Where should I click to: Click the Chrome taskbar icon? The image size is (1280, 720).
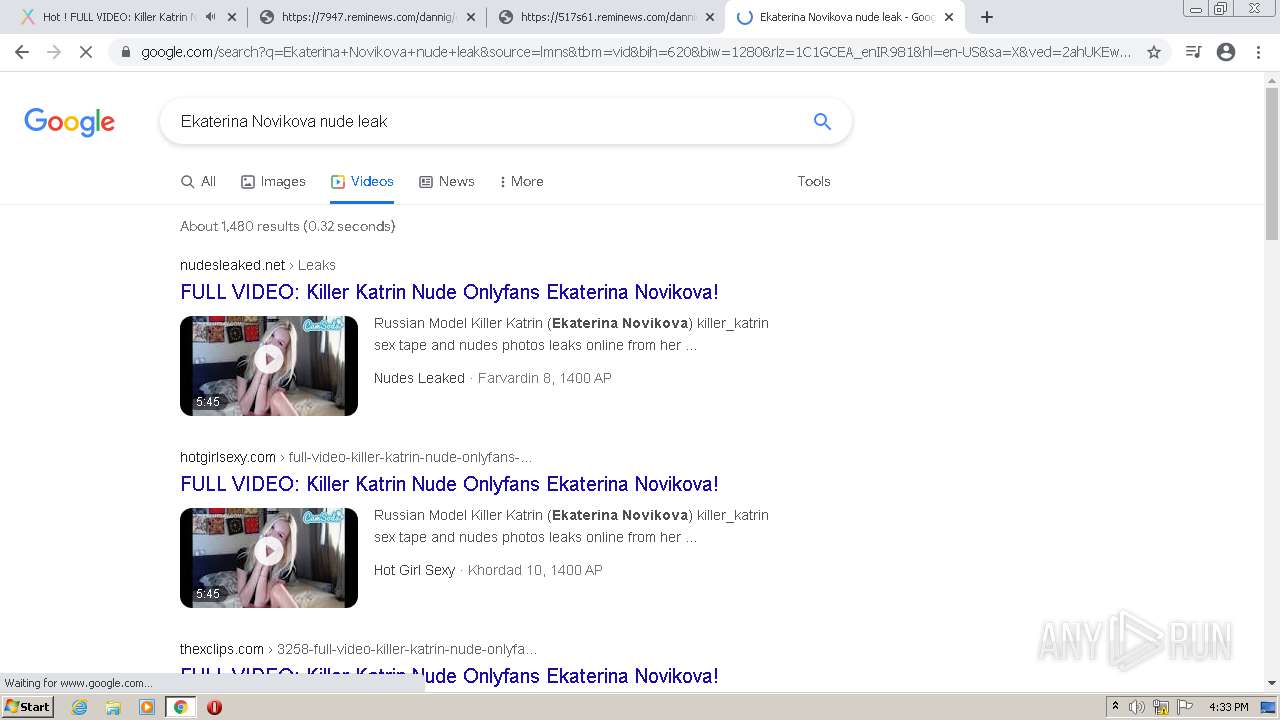(180, 707)
